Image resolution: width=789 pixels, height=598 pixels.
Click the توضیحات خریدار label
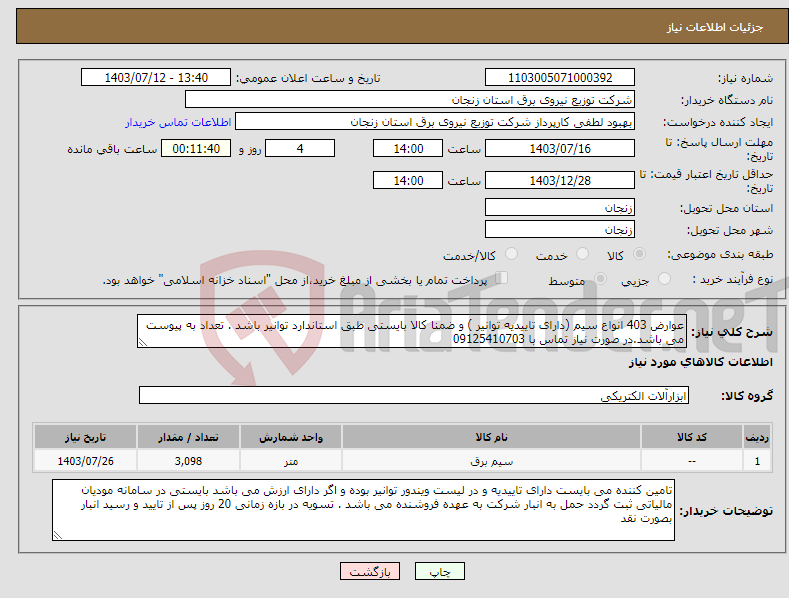(726, 511)
